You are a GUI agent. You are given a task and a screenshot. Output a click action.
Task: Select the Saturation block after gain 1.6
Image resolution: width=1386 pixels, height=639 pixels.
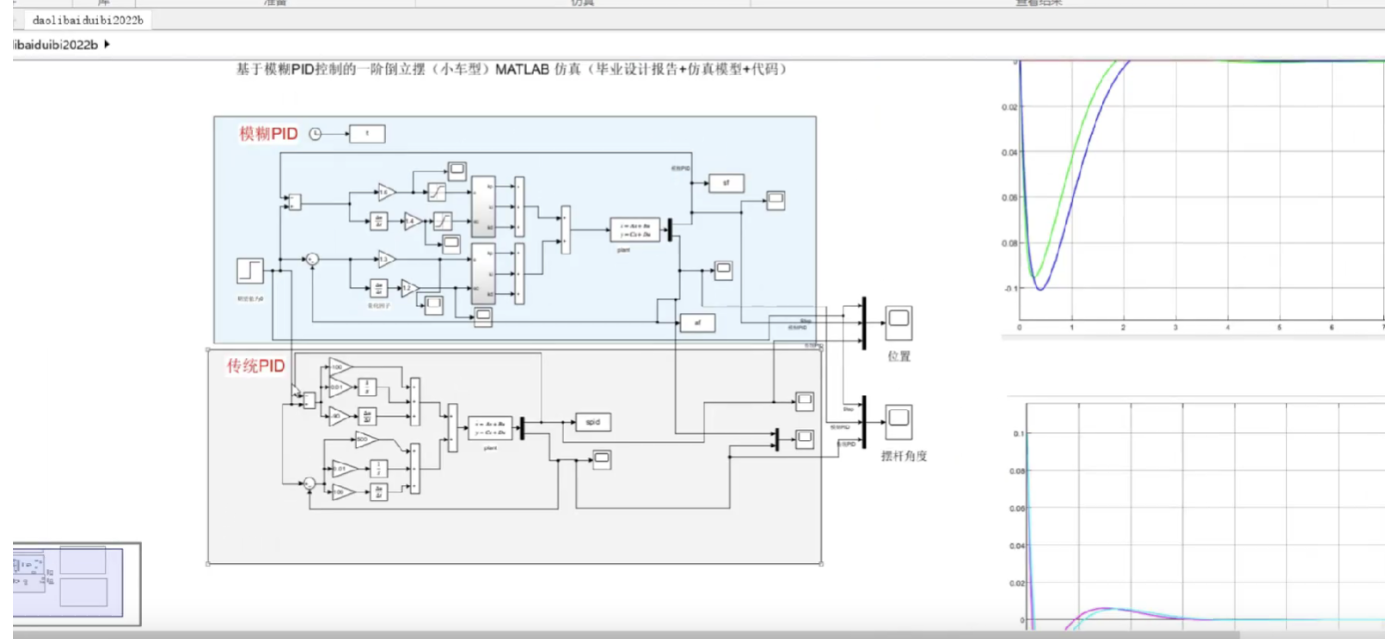point(437,192)
